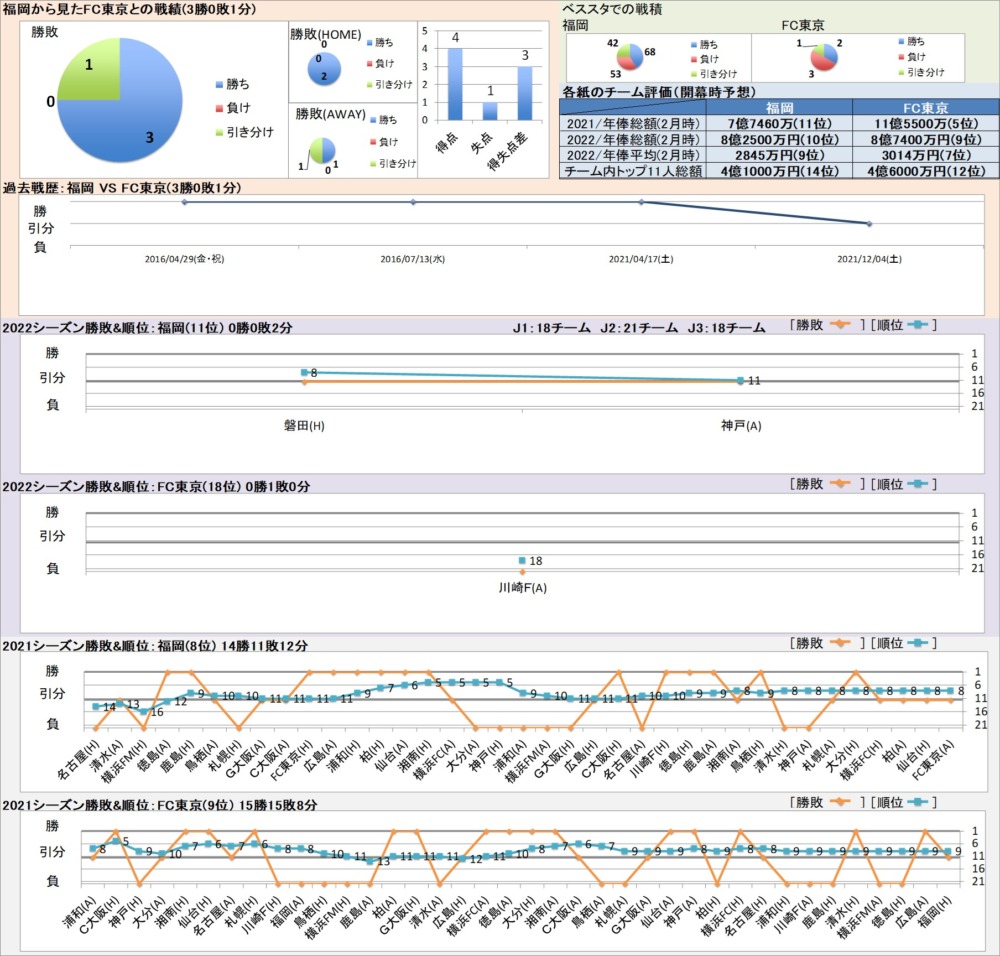Select the 負け red legend swatch beside the main pie
The width and height of the screenshot is (1000, 956).
(x=219, y=108)
